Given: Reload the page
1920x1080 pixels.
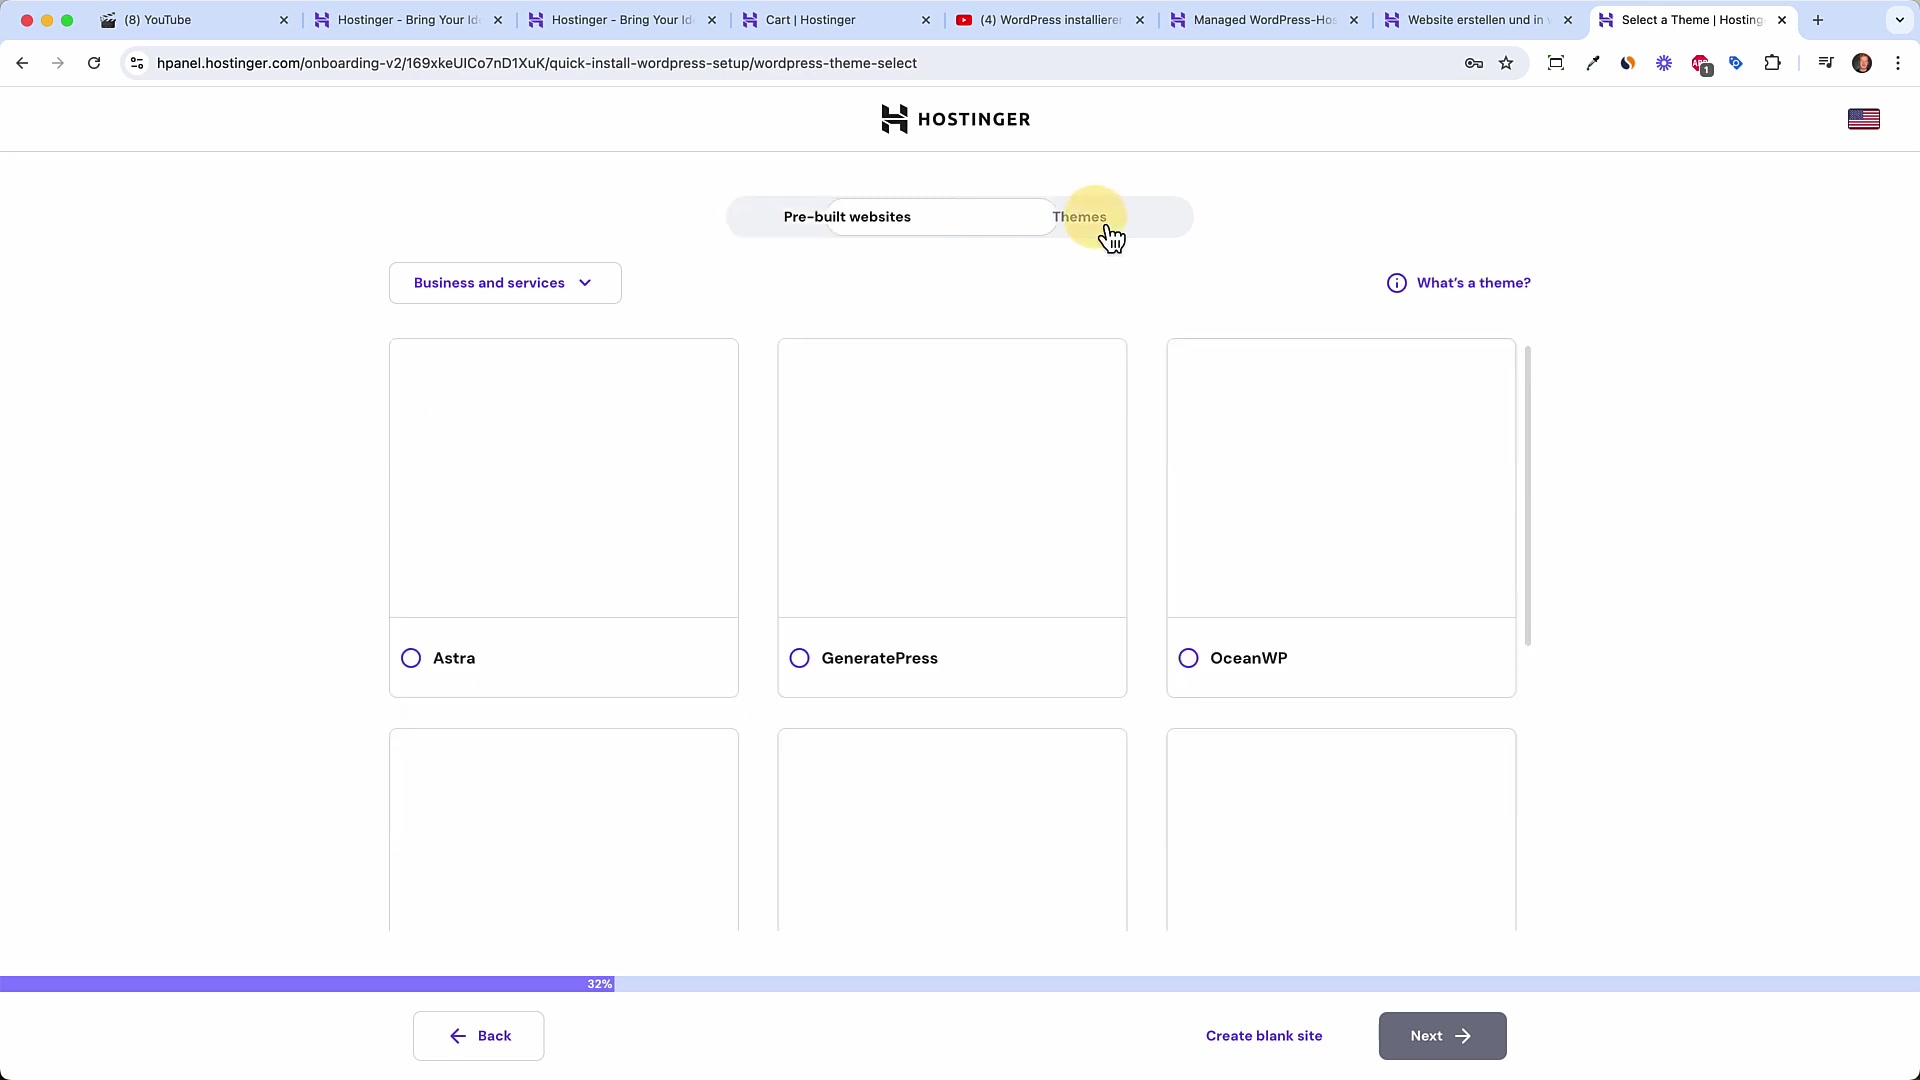Looking at the screenshot, I should (x=94, y=63).
